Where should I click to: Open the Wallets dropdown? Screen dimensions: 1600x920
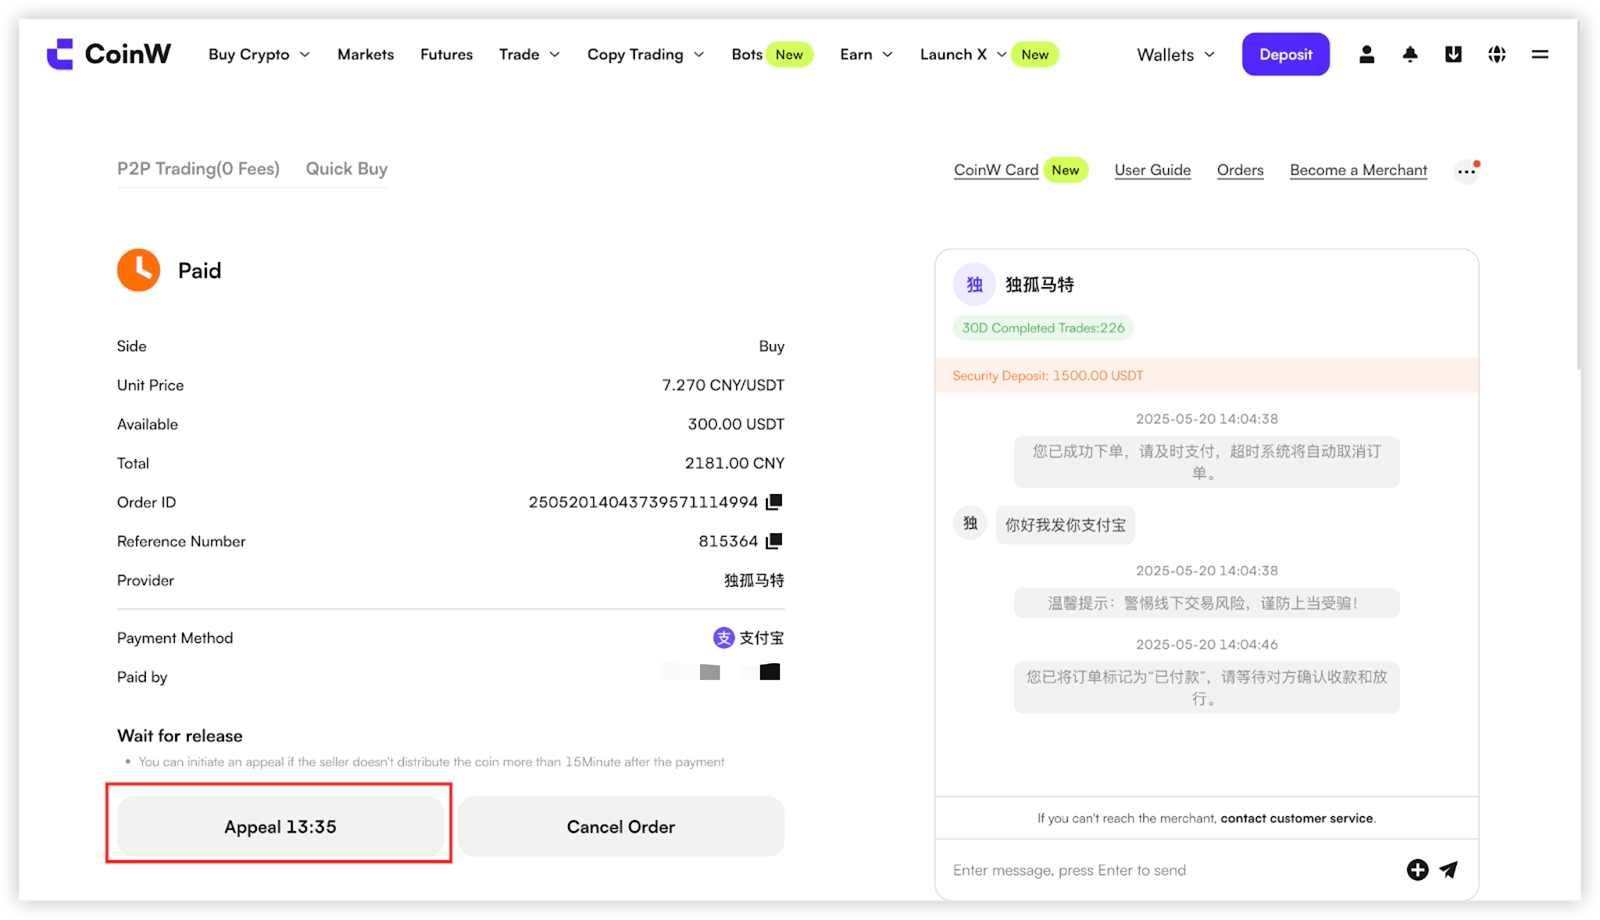point(1176,54)
